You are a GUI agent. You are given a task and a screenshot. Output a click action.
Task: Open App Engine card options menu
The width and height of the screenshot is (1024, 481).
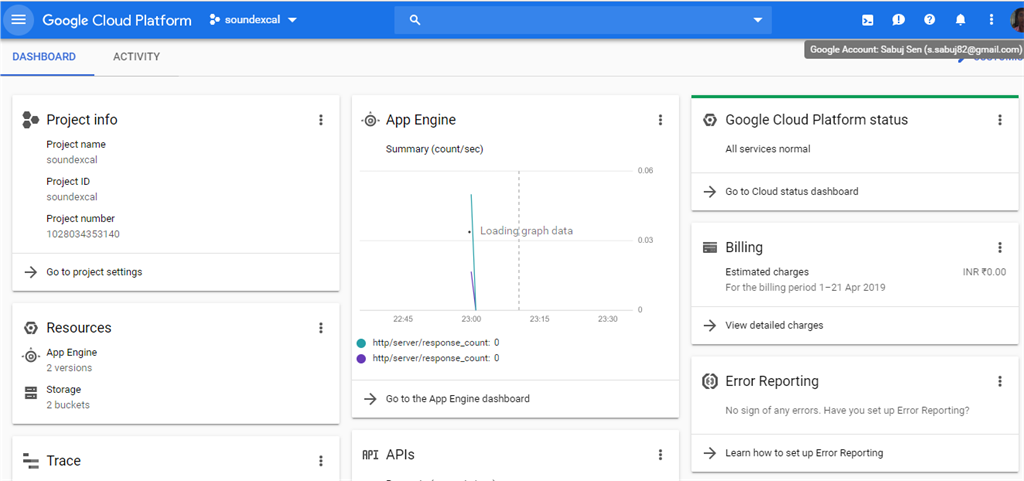[660, 120]
